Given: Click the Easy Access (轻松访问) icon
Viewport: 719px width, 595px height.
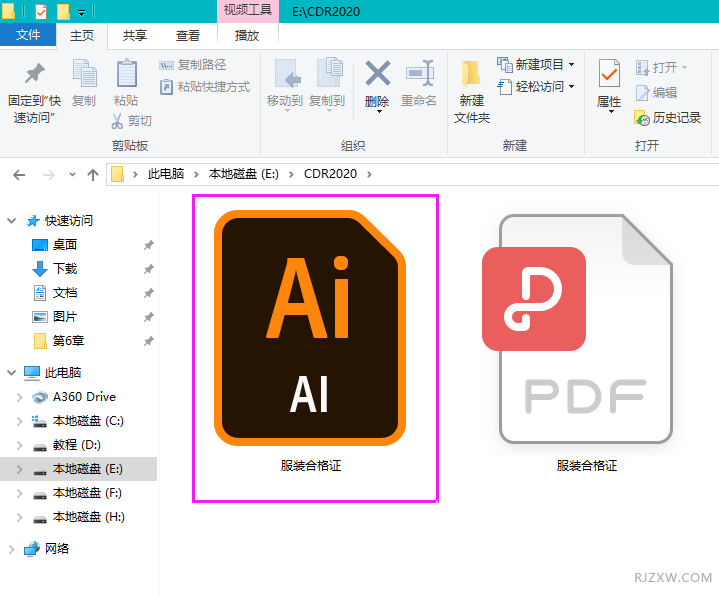Looking at the screenshot, I should [x=504, y=87].
